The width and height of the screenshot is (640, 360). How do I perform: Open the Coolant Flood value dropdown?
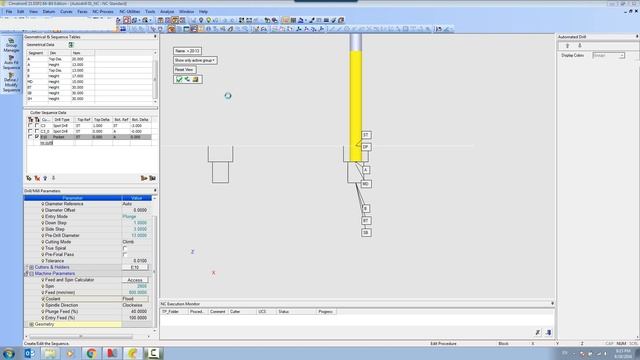(135, 299)
